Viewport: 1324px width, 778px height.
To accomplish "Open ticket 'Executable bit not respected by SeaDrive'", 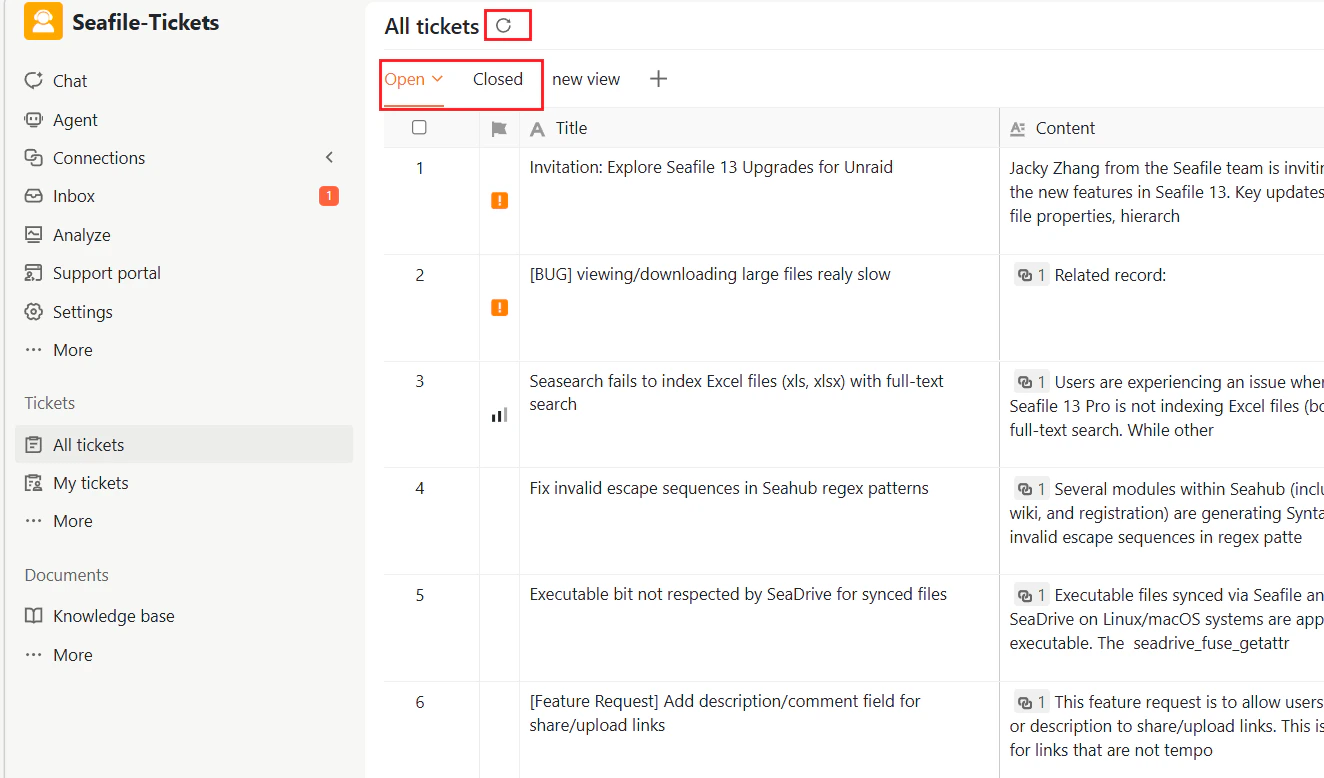I will (x=738, y=594).
